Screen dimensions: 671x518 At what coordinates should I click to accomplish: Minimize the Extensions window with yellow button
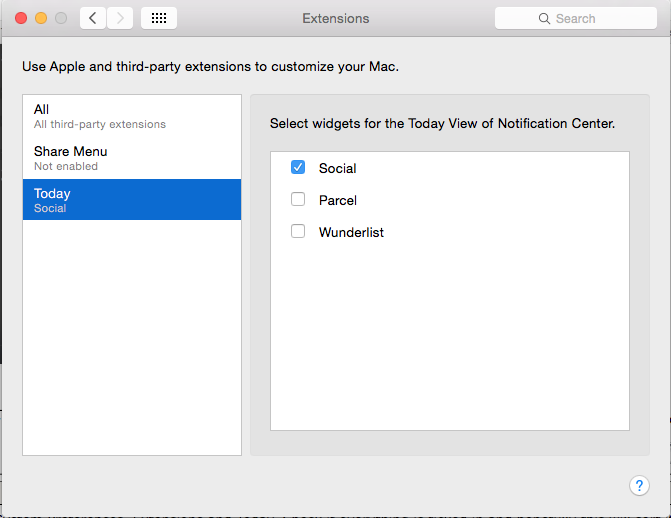pyautogui.click(x=41, y=18)
